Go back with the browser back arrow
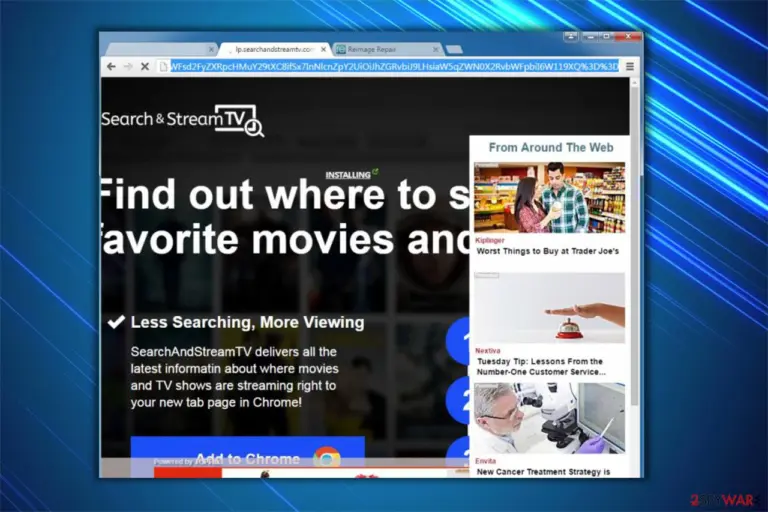Screen dimensions: 768x512 [111, 66]
